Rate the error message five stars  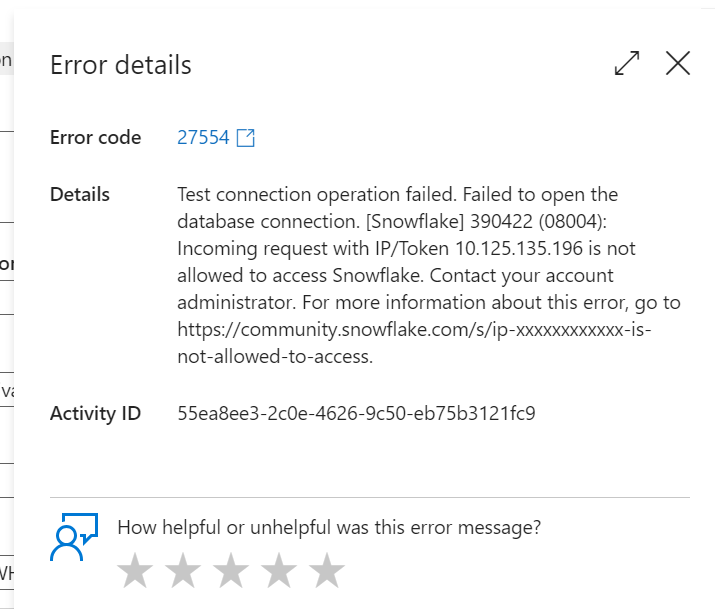click(326, 570)
